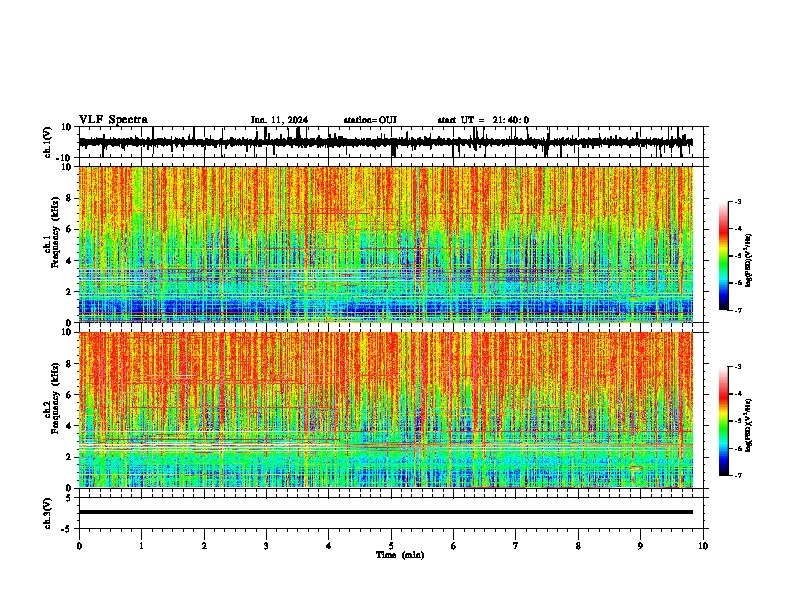Click the "4" tick on the time axis
Screen dimensions: 792x612
coord(329,546)
